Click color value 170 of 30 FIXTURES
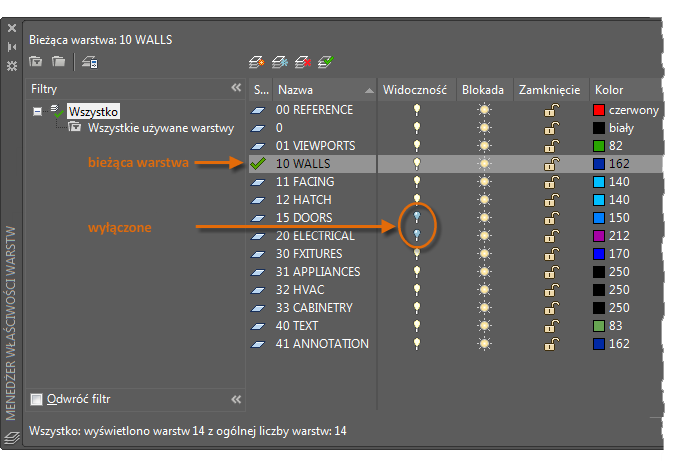The width and height of the screenshot is (692, 476). coord(619,254)
